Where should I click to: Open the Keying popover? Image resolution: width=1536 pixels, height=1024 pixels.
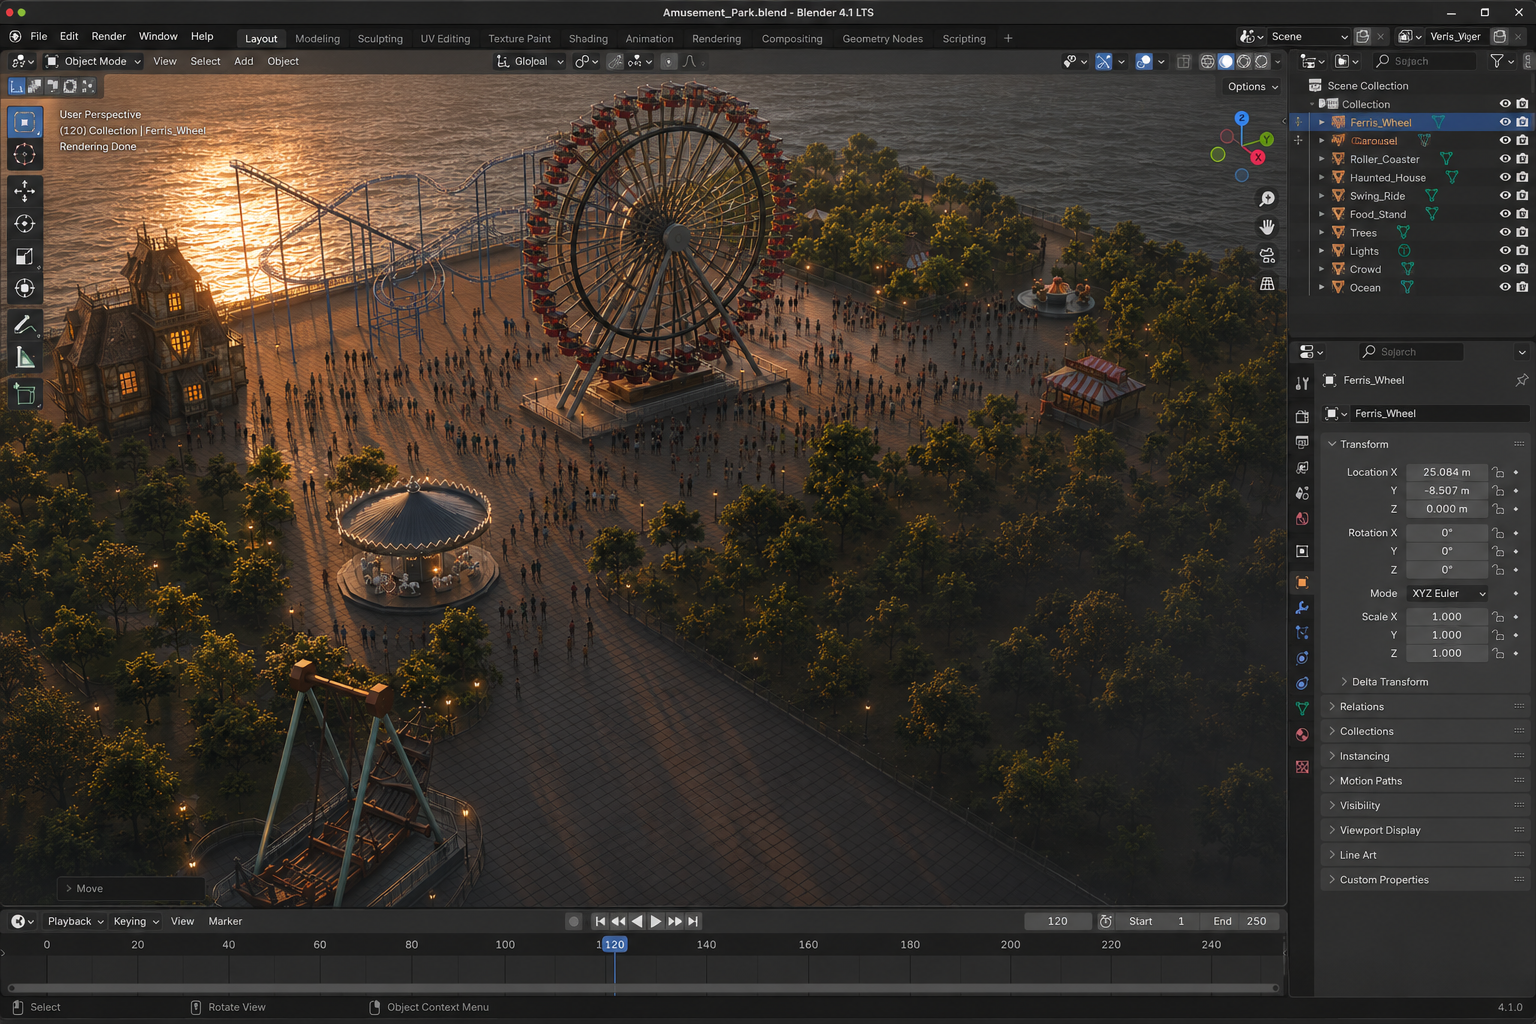point(136,921)
